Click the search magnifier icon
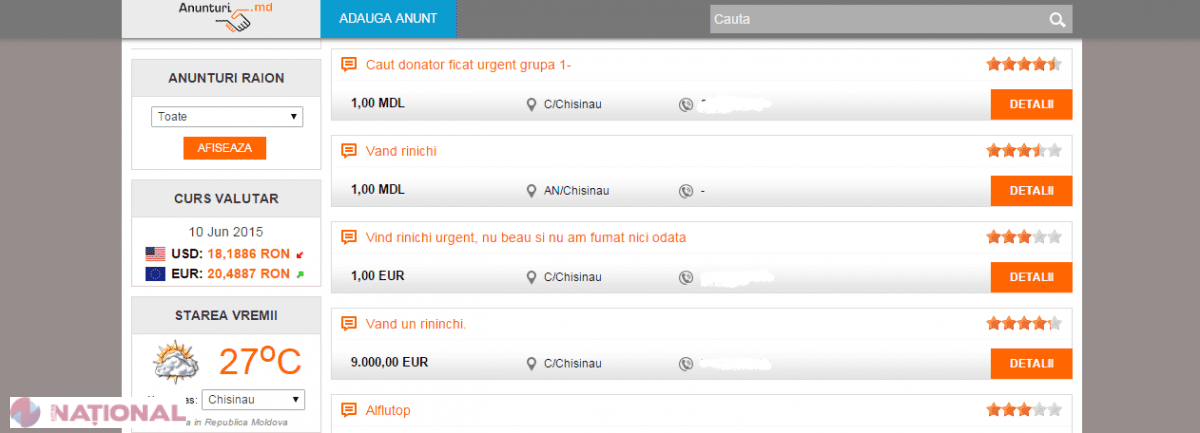Viewport: 1200px width, 433px height. click(1057, 20)
